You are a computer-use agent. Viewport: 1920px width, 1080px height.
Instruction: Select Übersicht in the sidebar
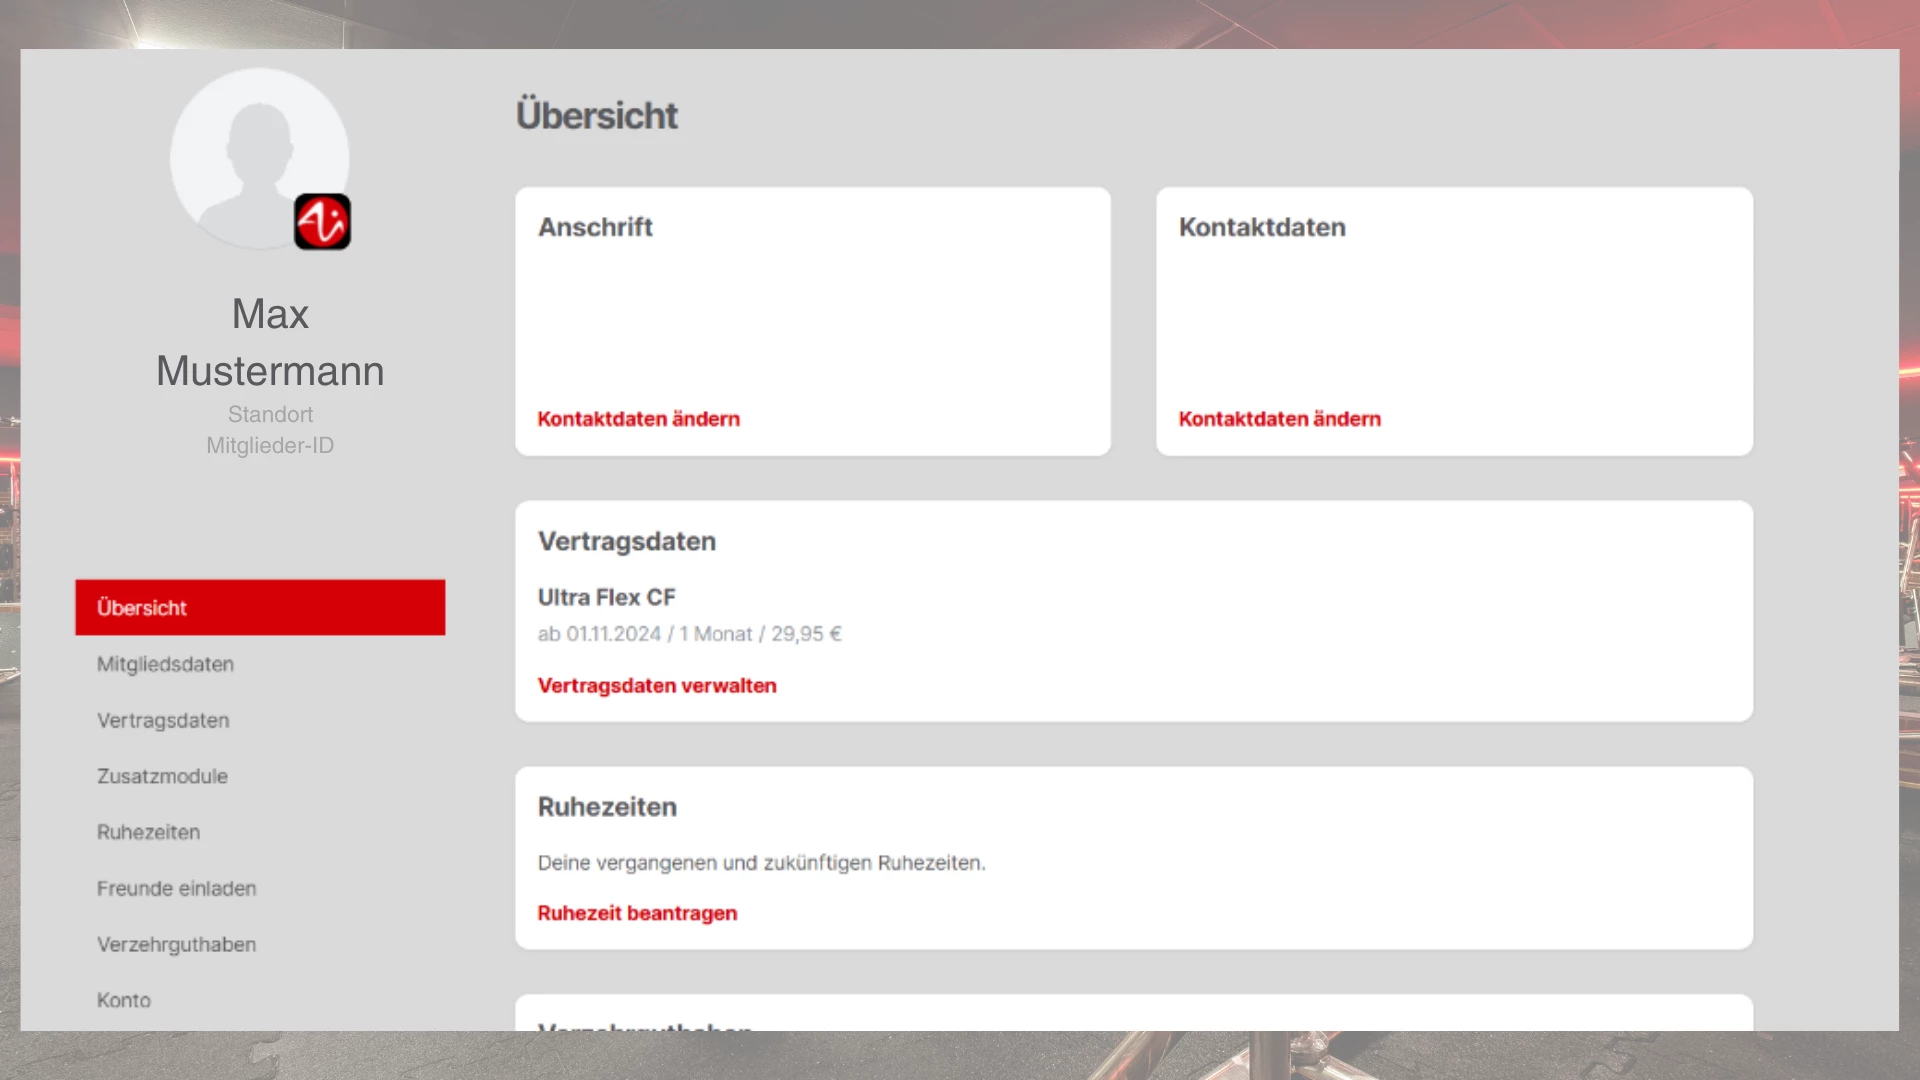[x=260, y=607]
